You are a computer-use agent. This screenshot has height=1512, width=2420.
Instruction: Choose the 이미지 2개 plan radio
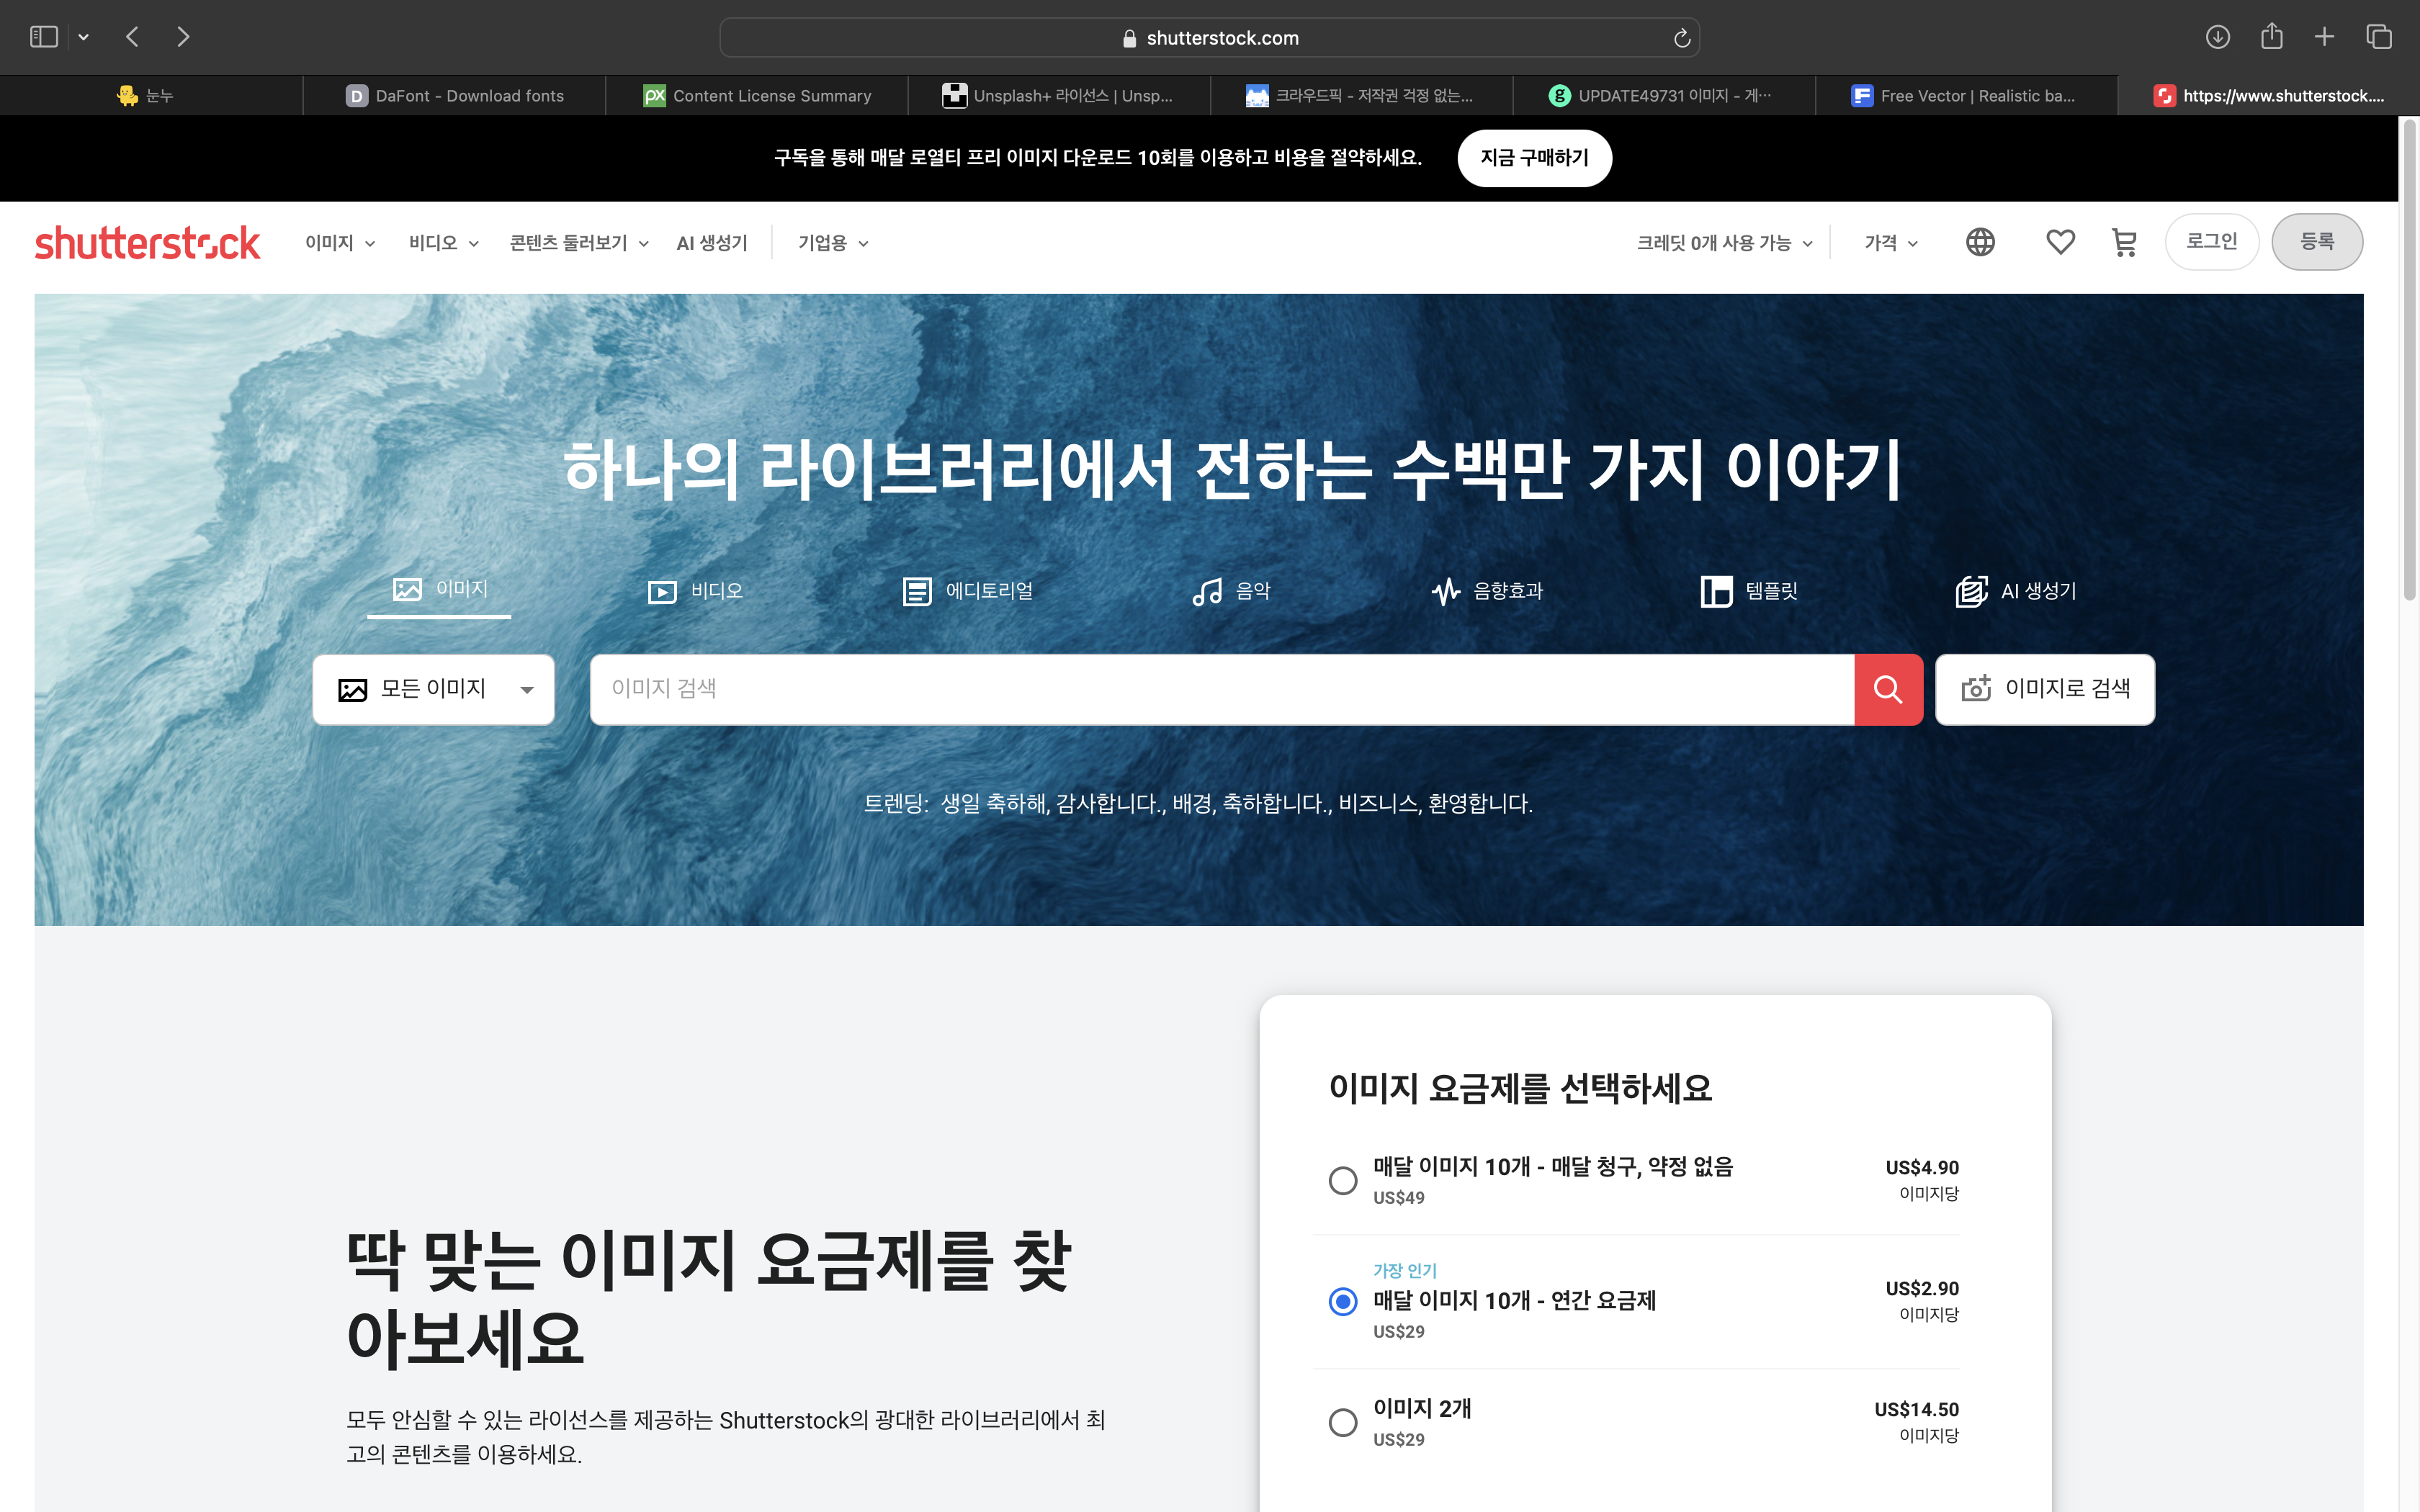[x=1342, y=1422]
